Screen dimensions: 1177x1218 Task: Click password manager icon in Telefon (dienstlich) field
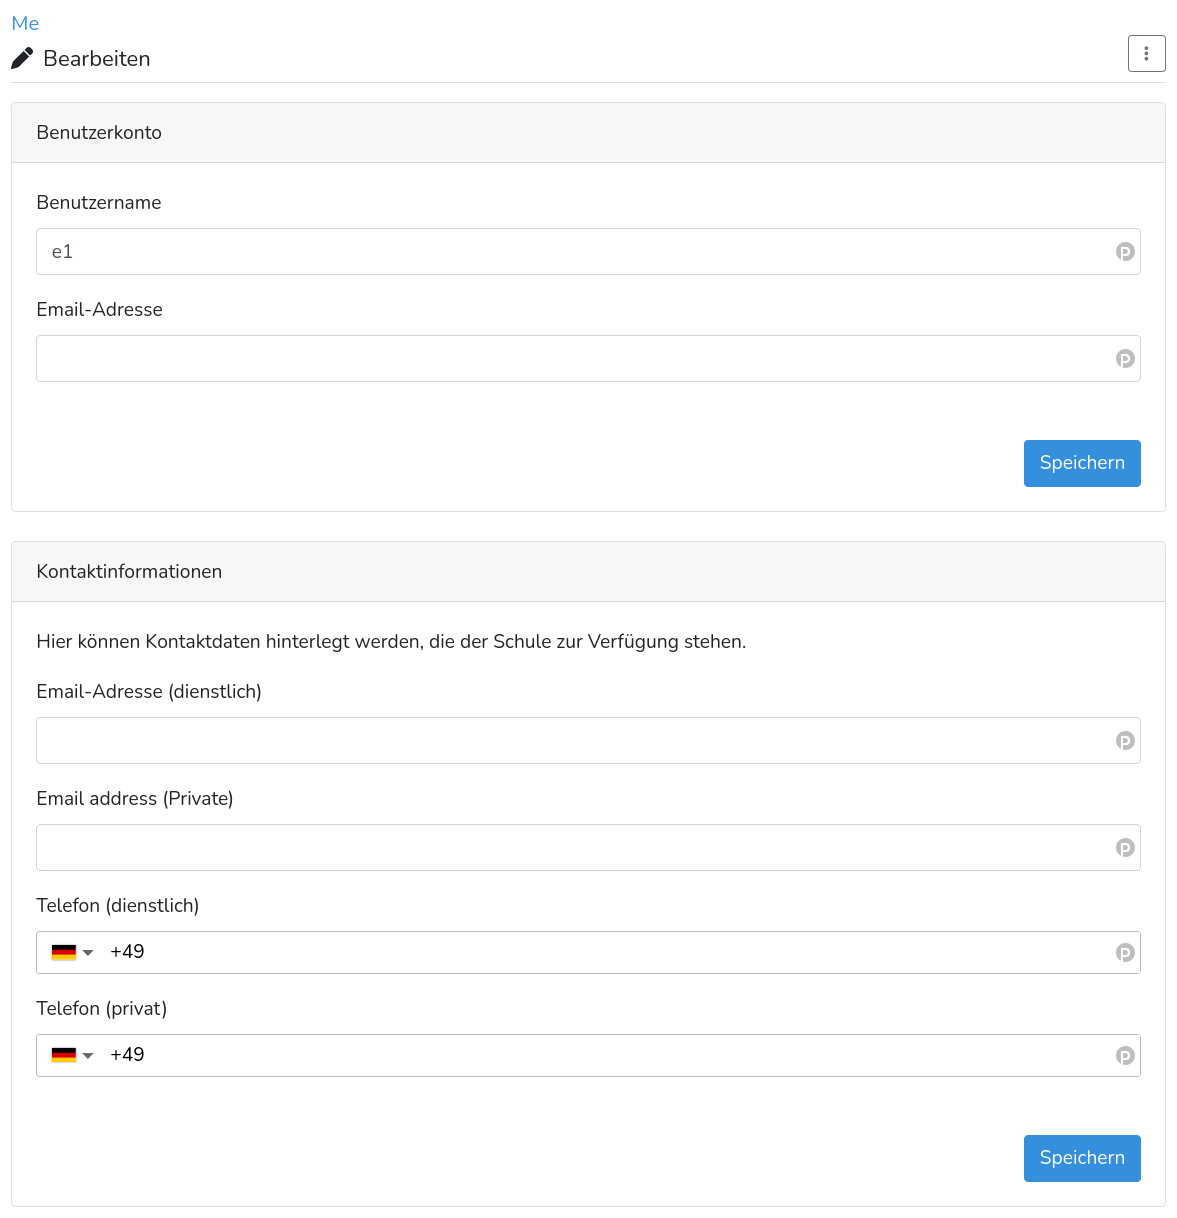1125,953
